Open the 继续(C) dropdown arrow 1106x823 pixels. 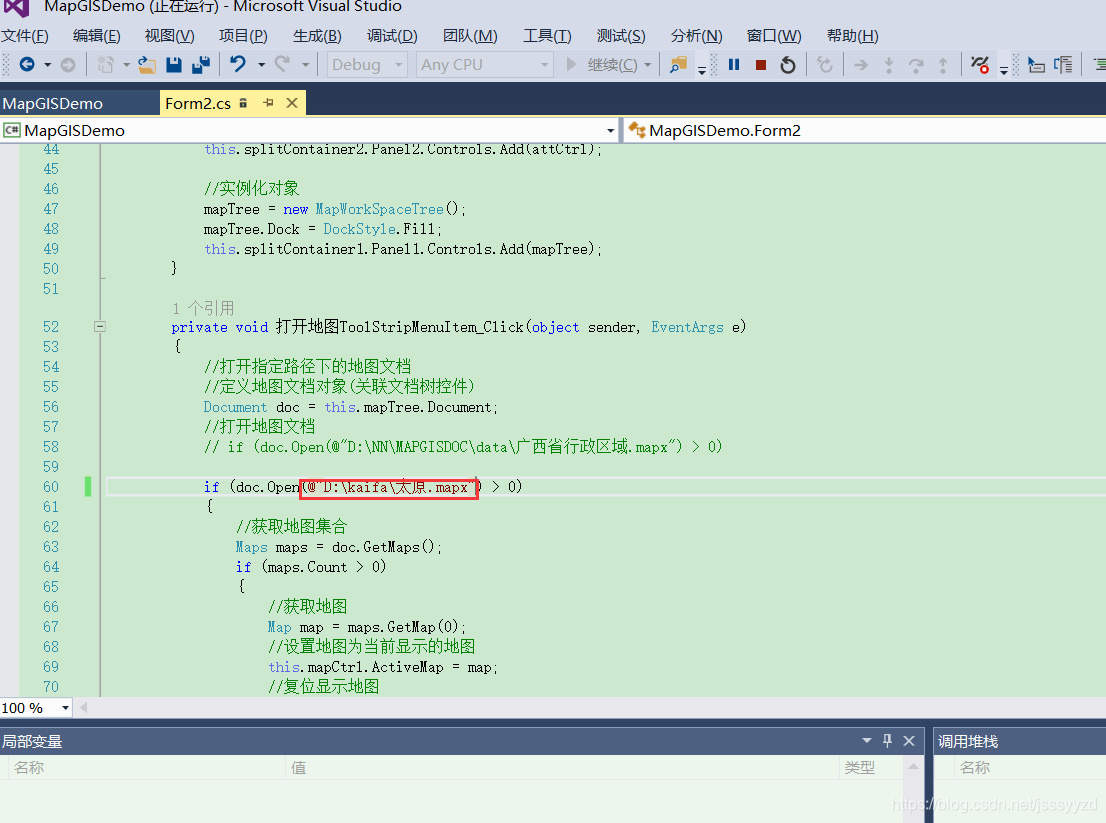[648, 65]
